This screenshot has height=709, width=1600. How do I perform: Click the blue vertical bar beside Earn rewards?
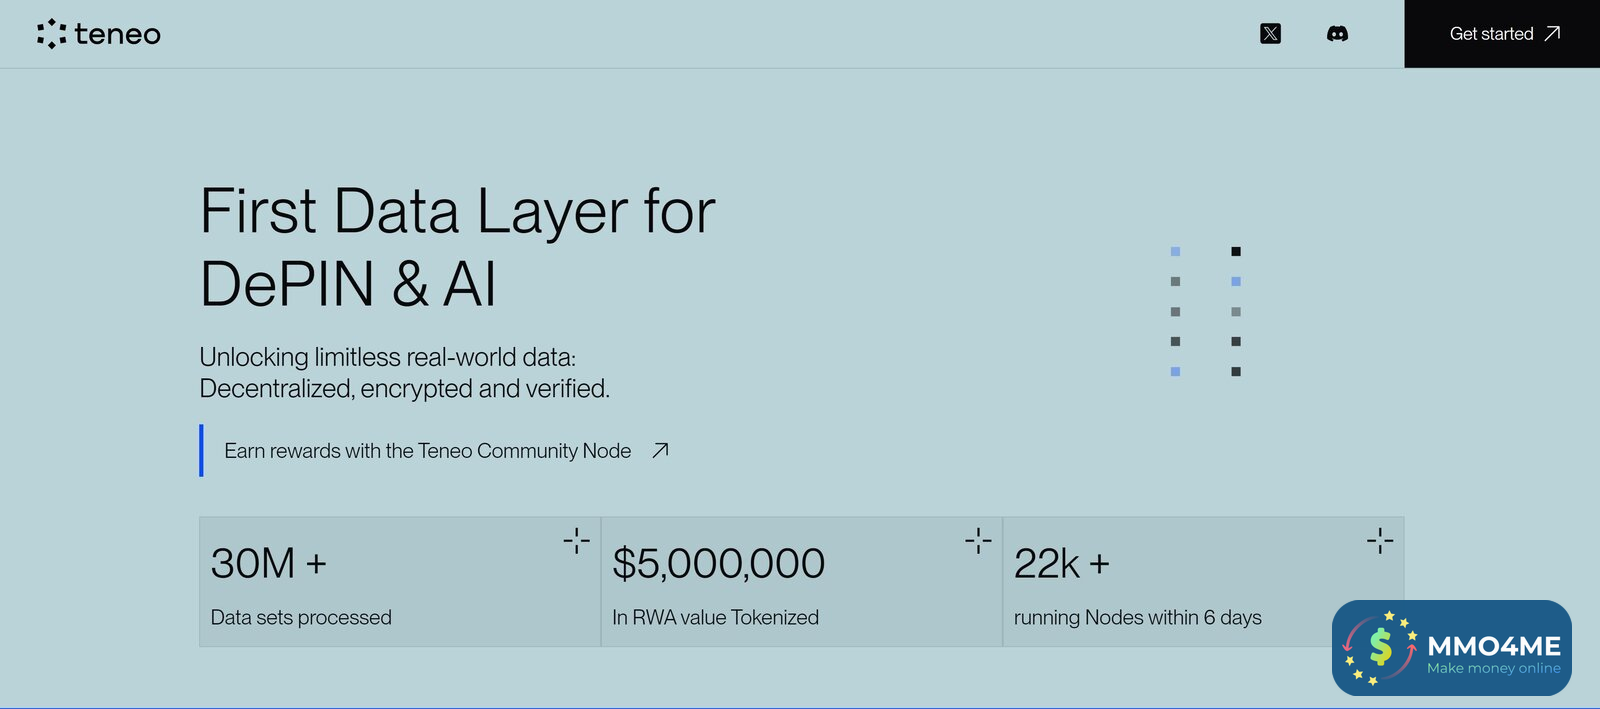pyautogui.click(x=202, y=451)
